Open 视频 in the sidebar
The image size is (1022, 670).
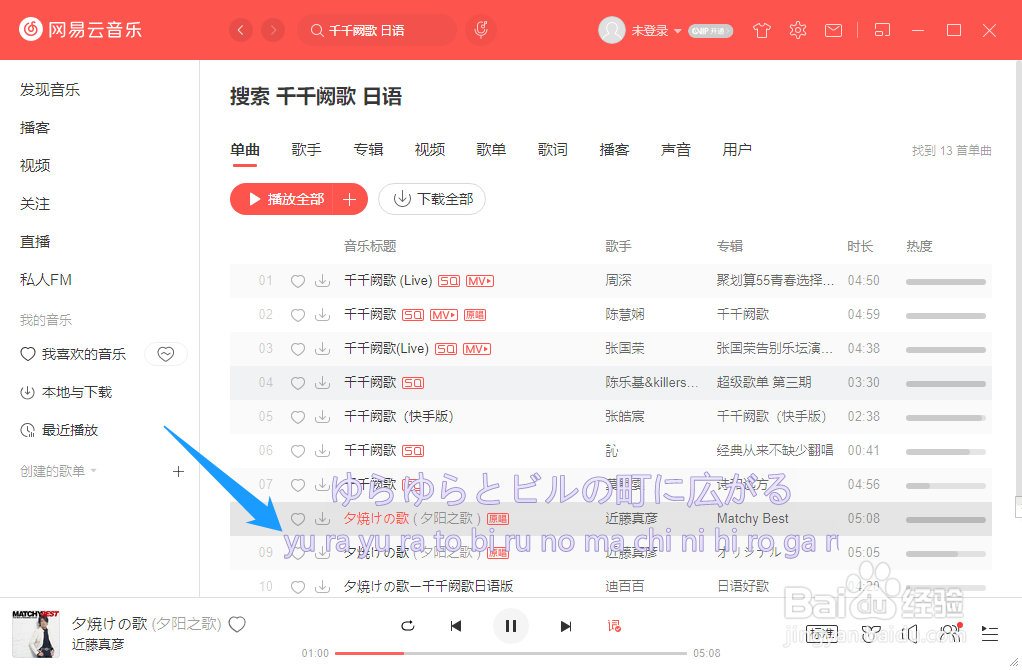click(x=35, y=166)
